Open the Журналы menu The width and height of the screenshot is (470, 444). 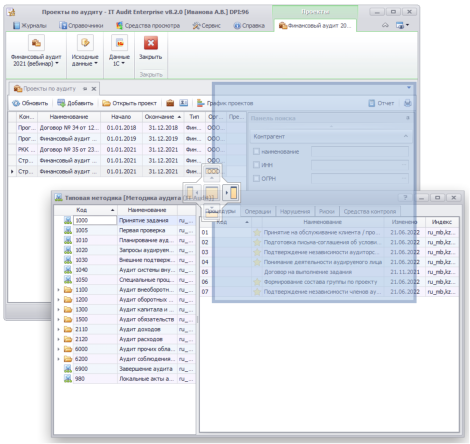[x=30, y=26]
